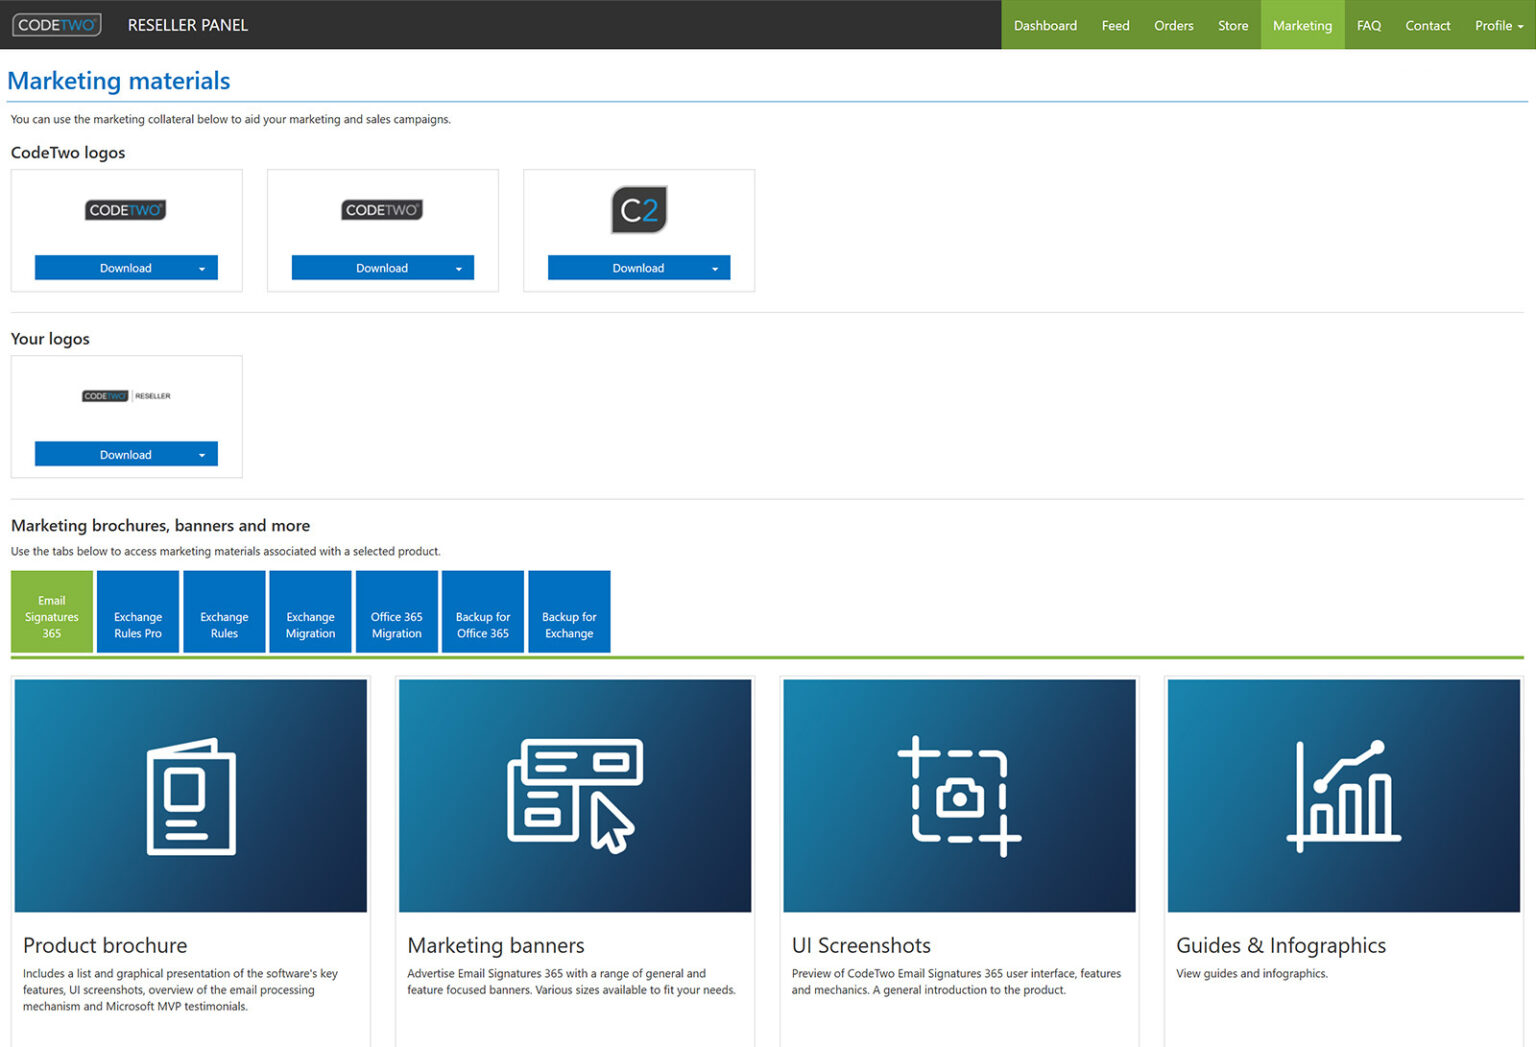
Task: Click the UI Screenshots camera icon
Action: [959, 797]
